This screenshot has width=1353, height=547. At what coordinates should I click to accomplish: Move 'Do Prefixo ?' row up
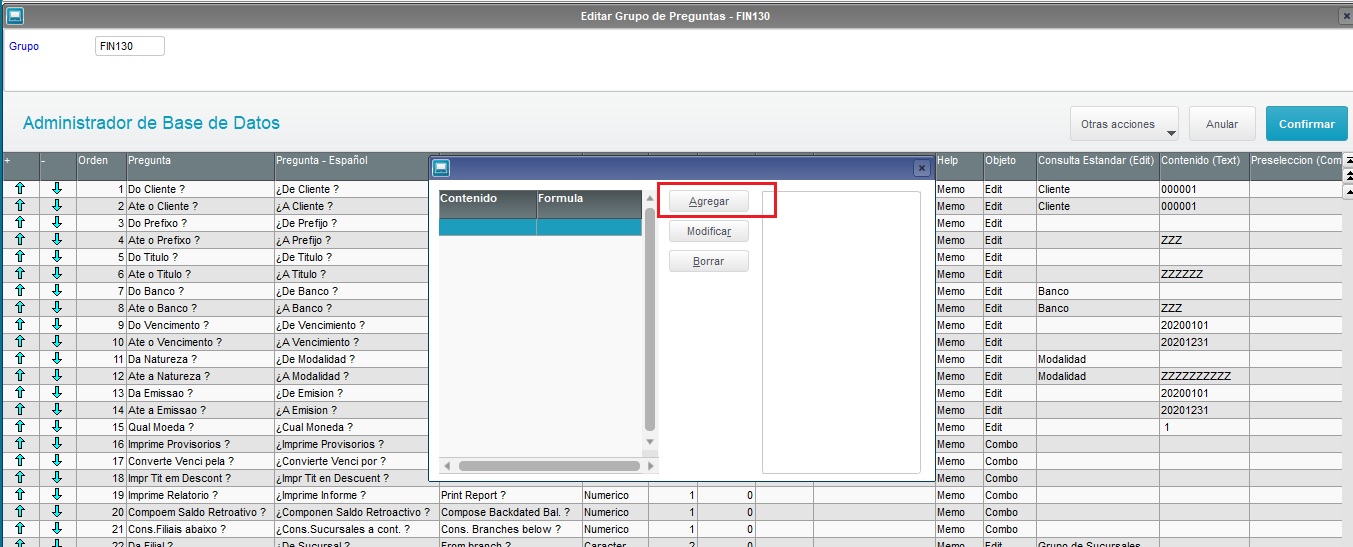coord(20,223)
